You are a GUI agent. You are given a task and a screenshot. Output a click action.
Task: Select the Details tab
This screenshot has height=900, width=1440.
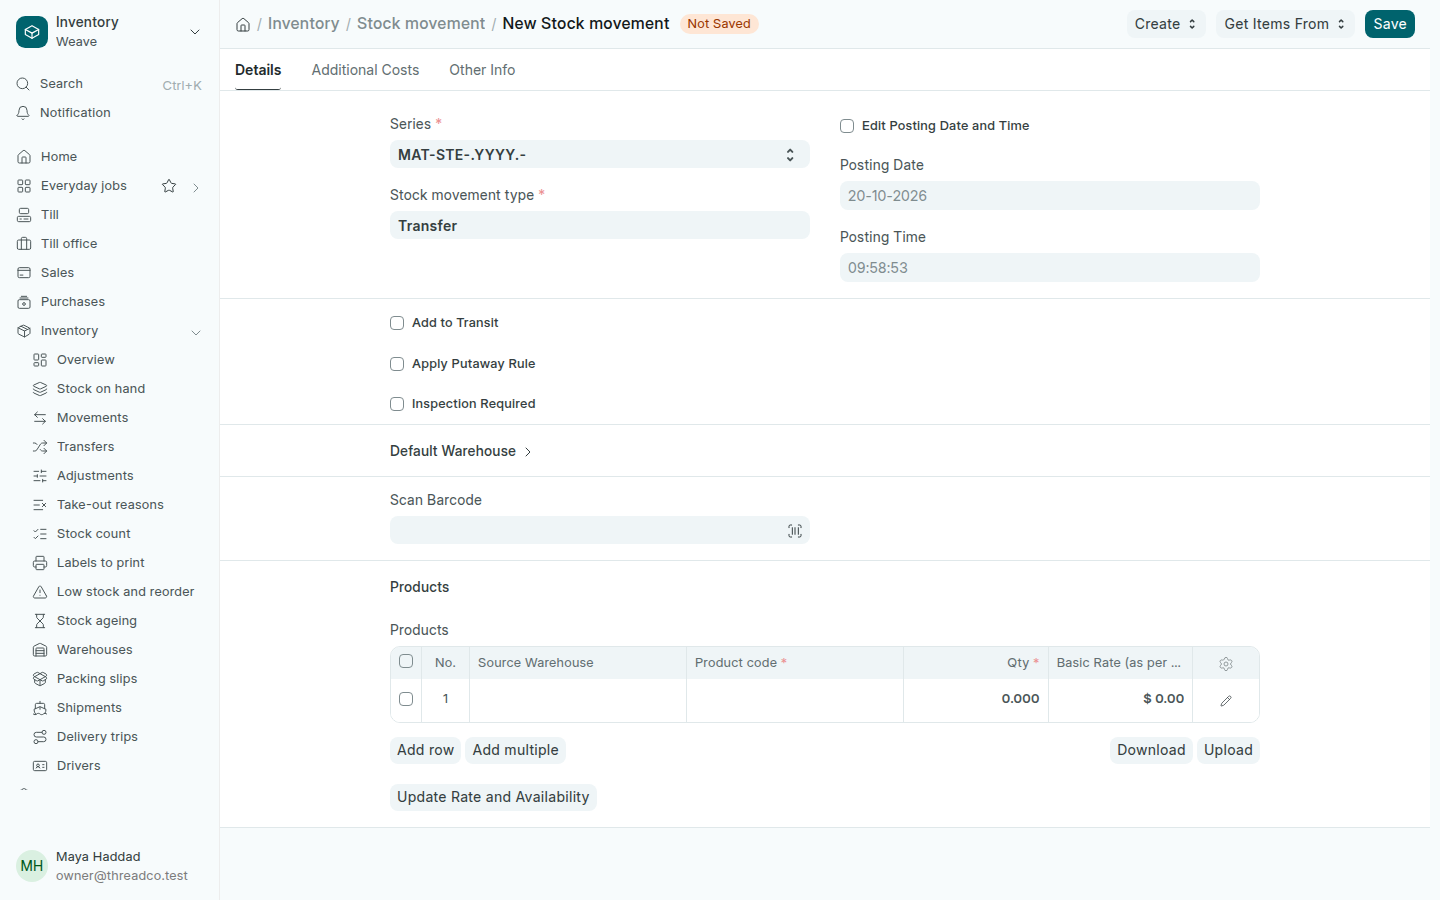coord(258,70)
